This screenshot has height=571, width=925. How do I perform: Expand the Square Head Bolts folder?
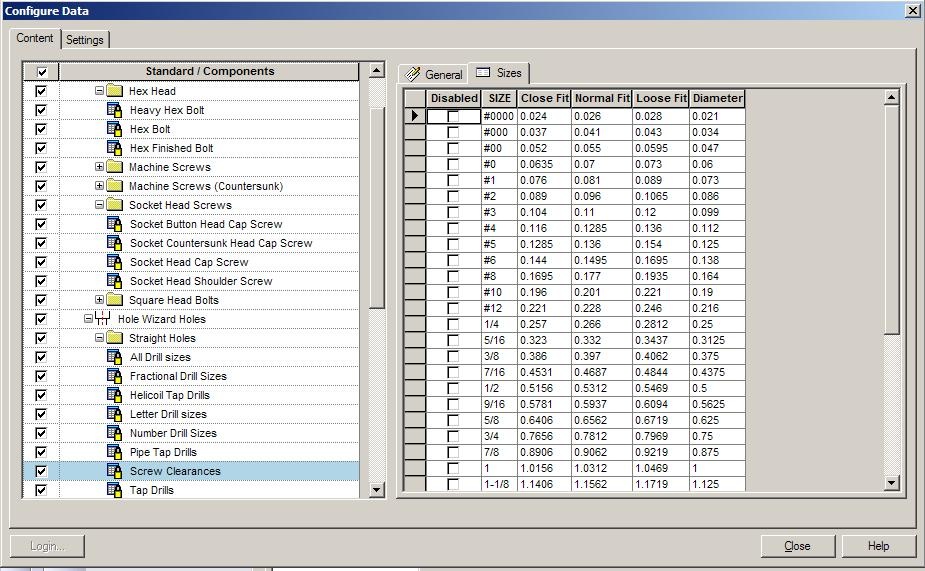click(x=99, y=300)
